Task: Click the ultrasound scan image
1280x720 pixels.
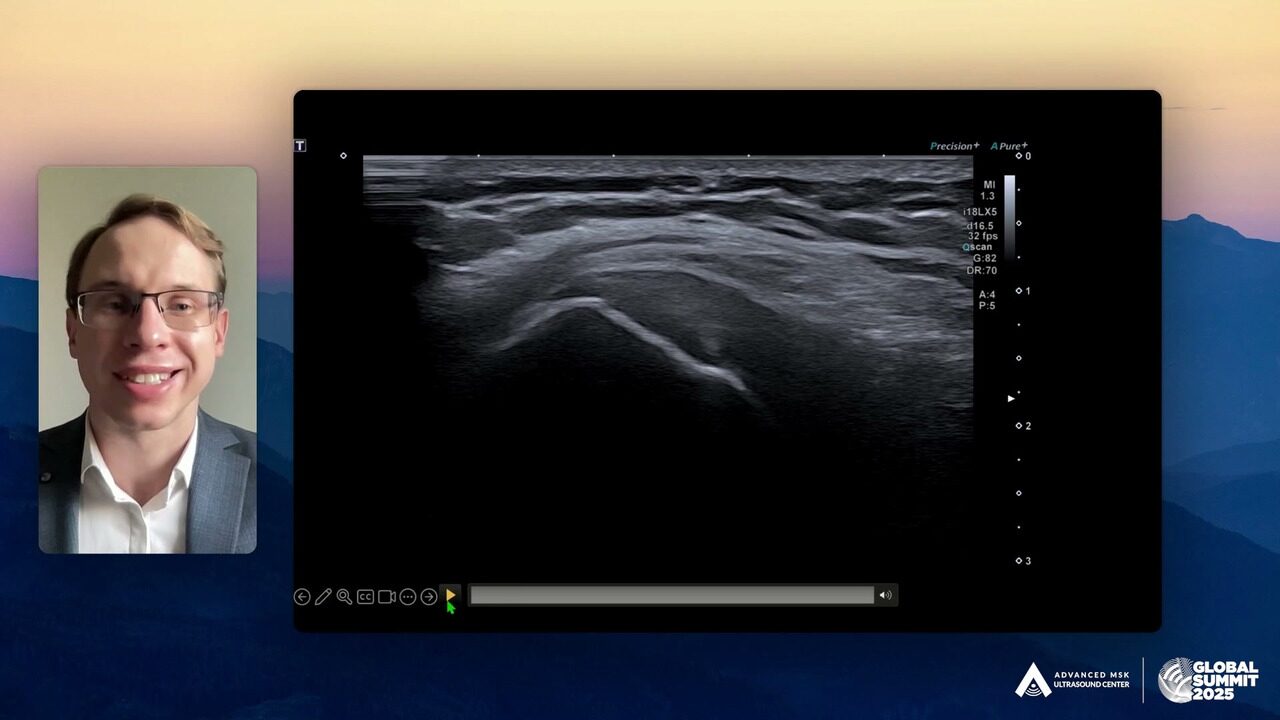Action: [x=668, y=358]
